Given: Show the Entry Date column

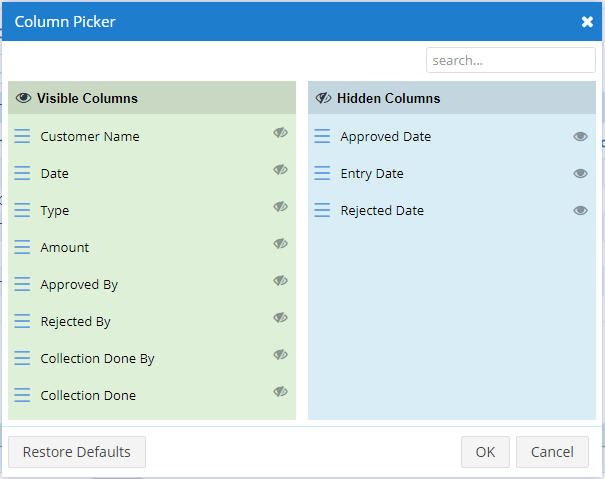Looking at the screenshot, I should 580,174.
